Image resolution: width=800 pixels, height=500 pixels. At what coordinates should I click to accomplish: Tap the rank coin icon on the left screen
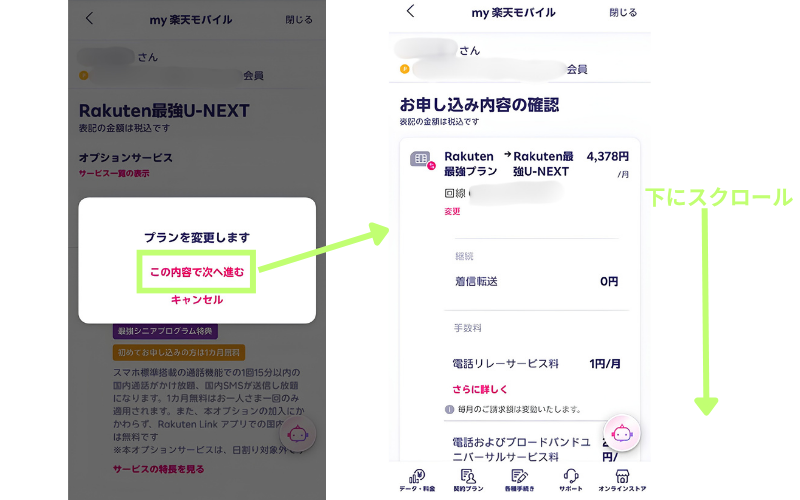84,76
